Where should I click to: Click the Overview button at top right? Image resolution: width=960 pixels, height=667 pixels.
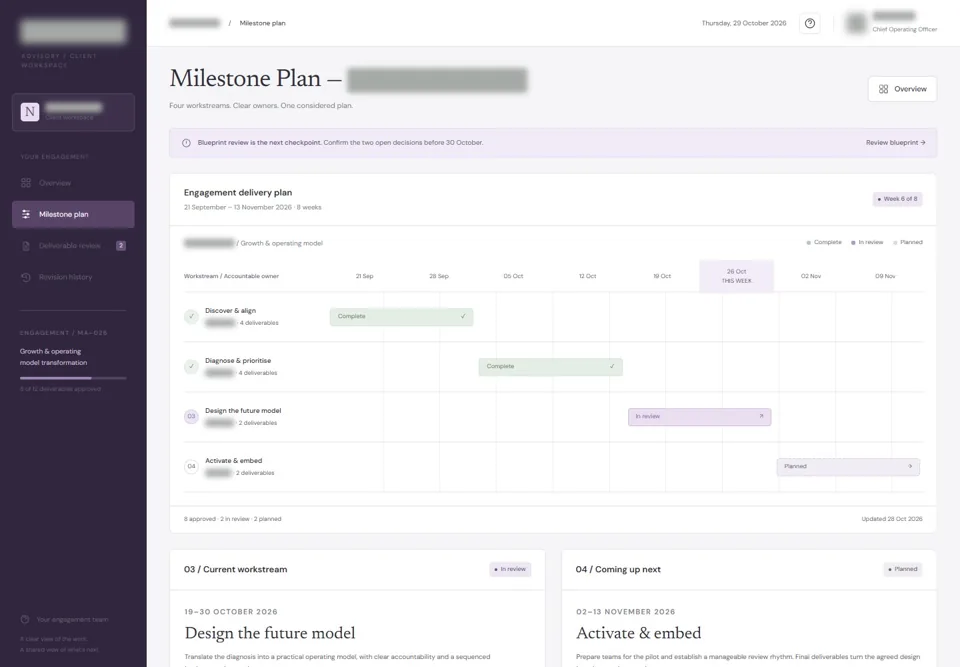[x=902, y=89]
